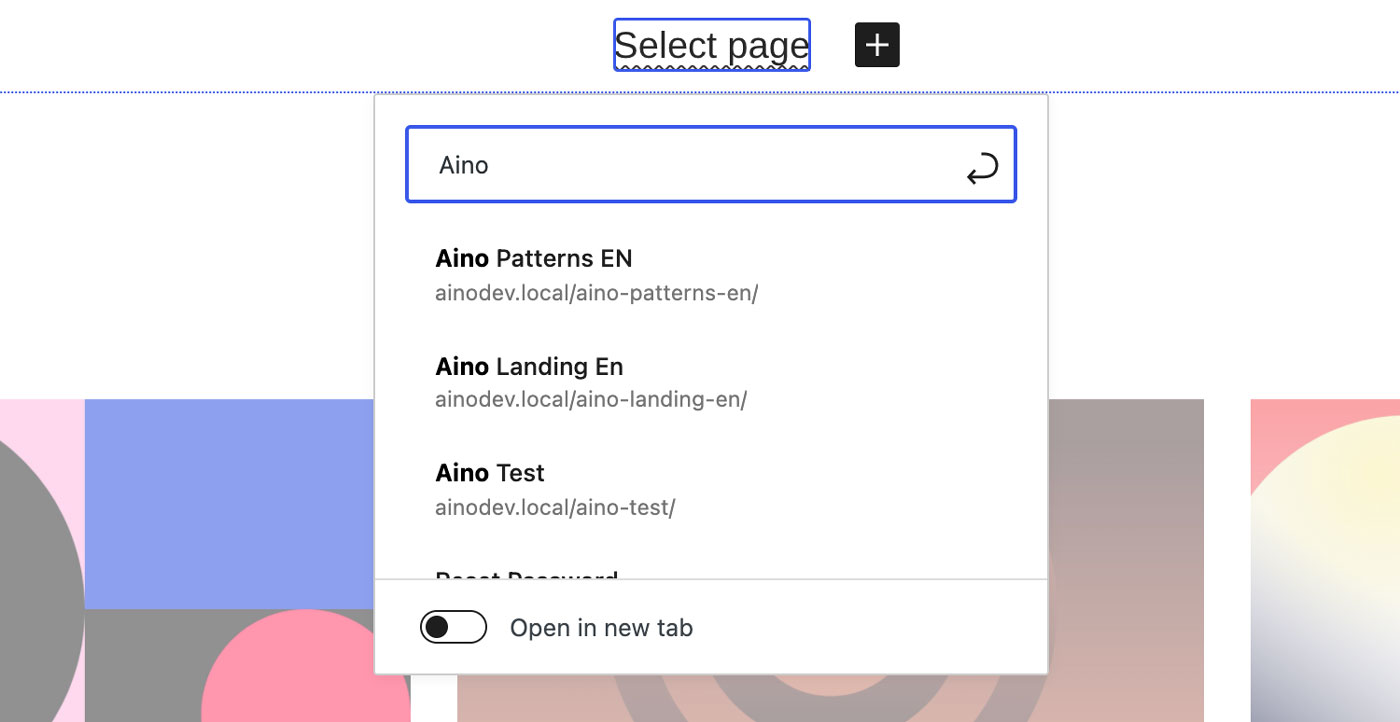Click the "Open in new tab" label text

point(601,628)
